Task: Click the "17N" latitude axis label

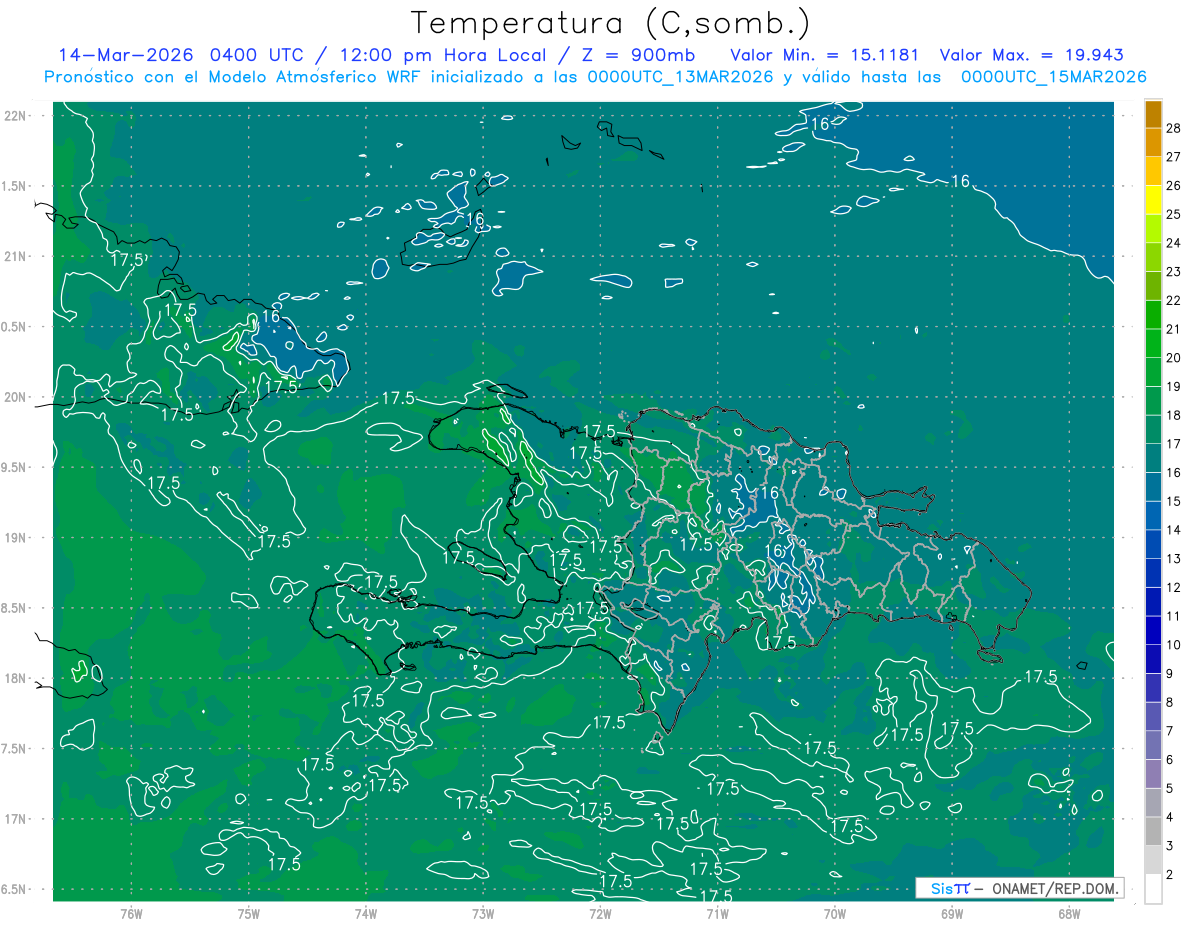Action: tap(15, 820)
